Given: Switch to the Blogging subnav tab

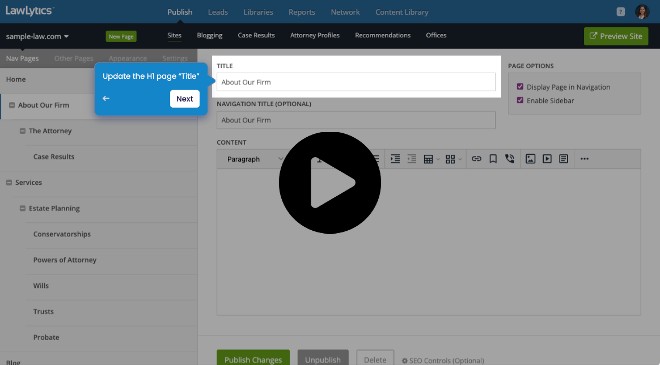Looking at the screenshot, I should pos(209,35).
